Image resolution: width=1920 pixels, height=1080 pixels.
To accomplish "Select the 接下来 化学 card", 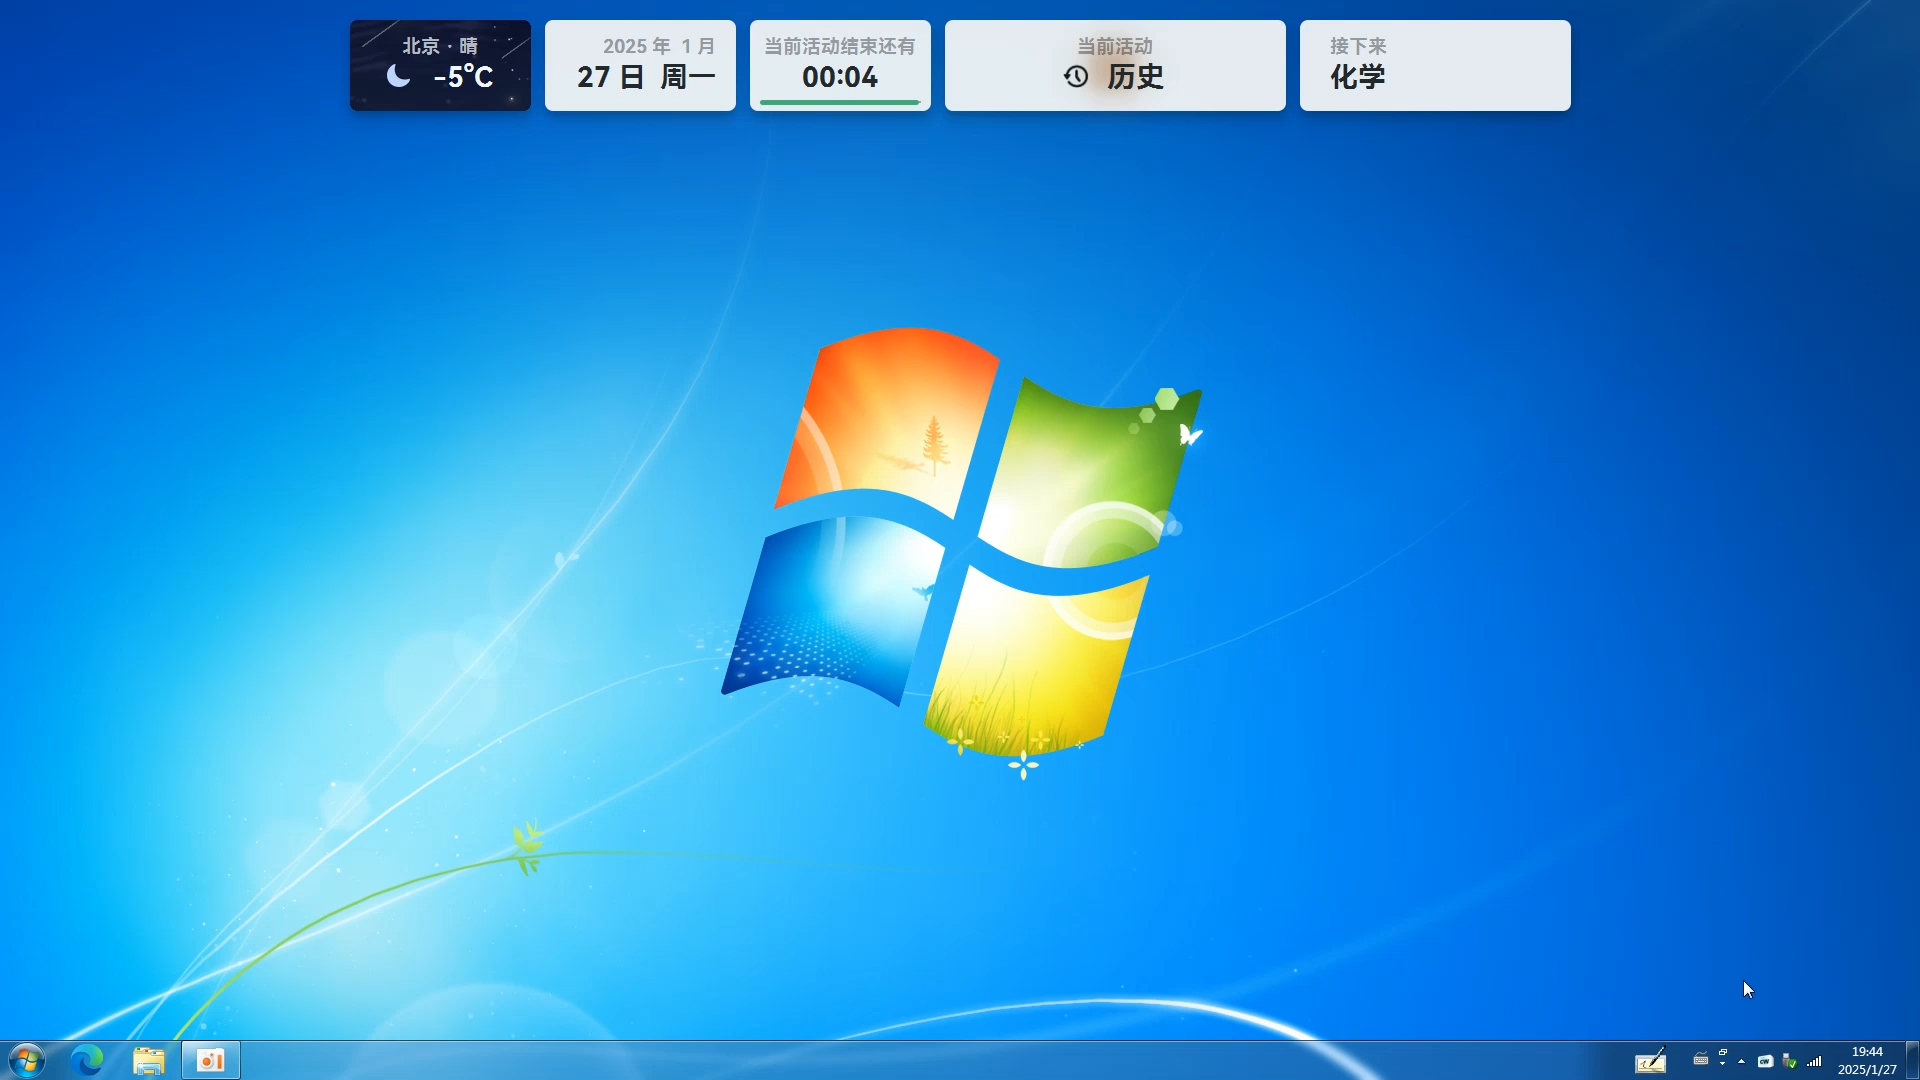I will point(1434,65).
